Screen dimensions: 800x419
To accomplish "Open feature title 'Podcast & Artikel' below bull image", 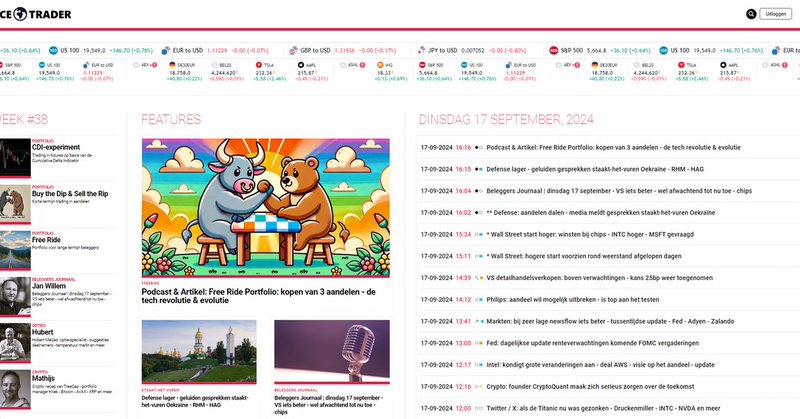I will tap(259, 296).
